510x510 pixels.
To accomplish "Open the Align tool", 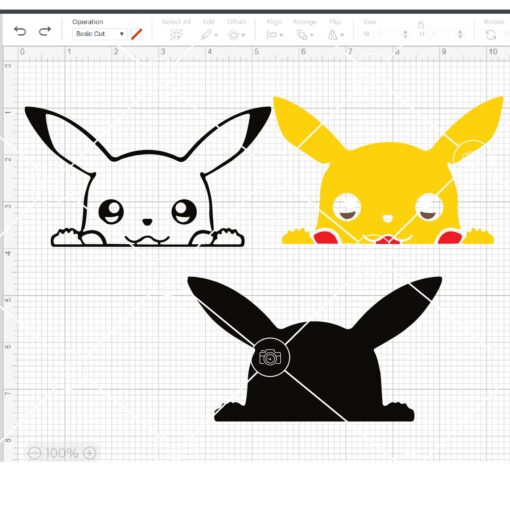I will (x=272, y=35).
